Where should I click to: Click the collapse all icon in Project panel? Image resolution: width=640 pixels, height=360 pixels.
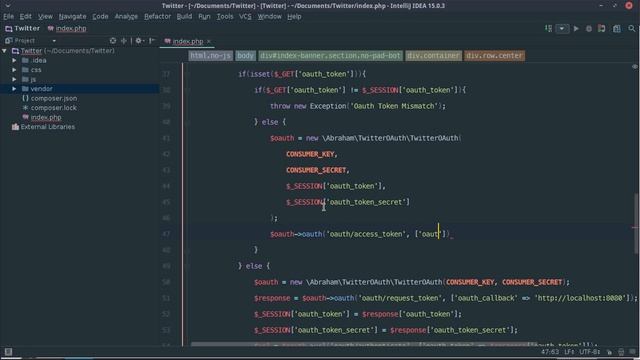tap(124, 40)
